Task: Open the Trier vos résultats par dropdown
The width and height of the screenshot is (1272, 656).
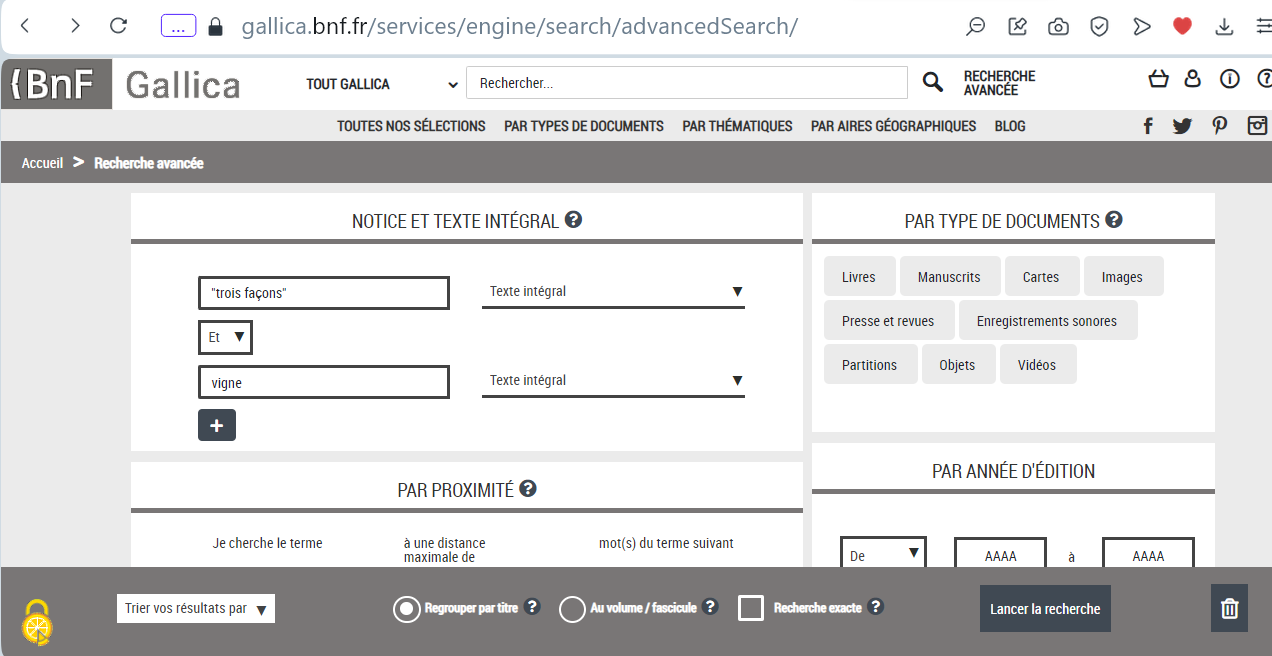Action: click(195, 608)
